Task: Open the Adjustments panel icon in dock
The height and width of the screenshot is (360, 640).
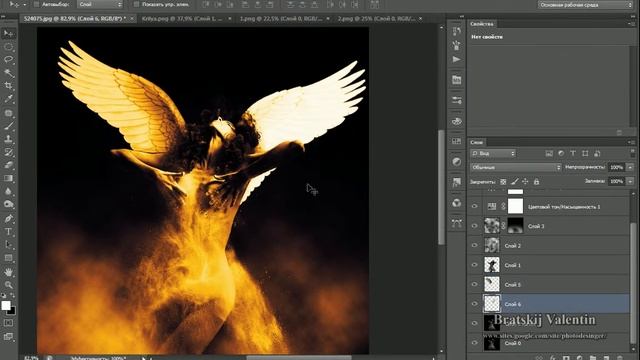Action: (x=456, y=162)
